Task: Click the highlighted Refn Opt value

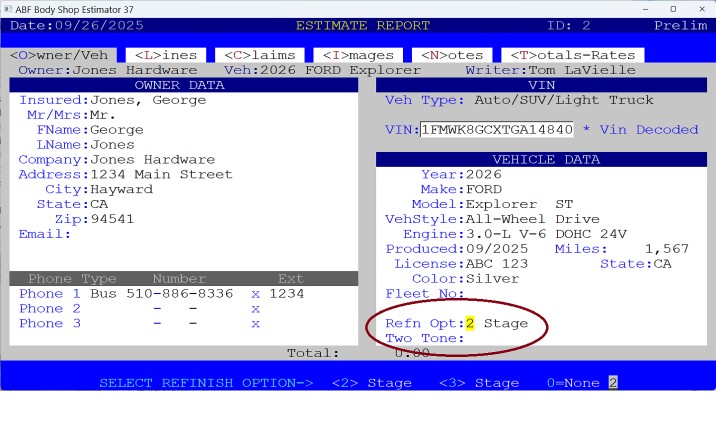Action: pyautogui.click(x=468, y=324)
